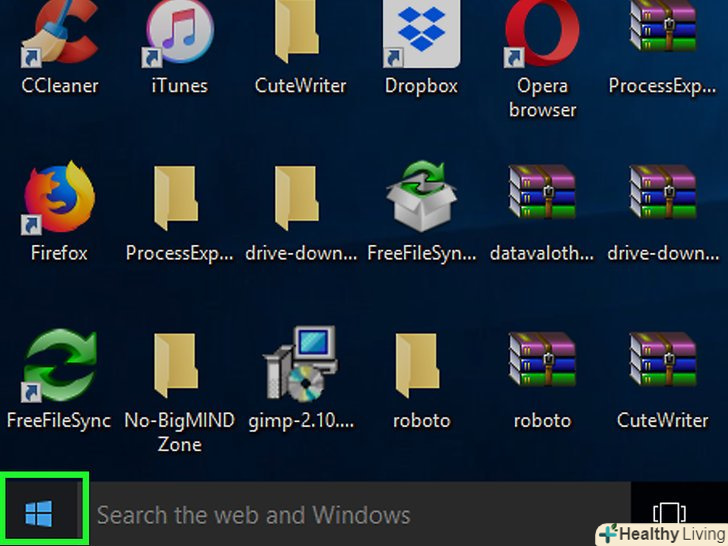The image size is (728, 546).
Task: Select the CuteWriter WinRAR archive icon
Action: pyautogui.click(x=663, y=358)
